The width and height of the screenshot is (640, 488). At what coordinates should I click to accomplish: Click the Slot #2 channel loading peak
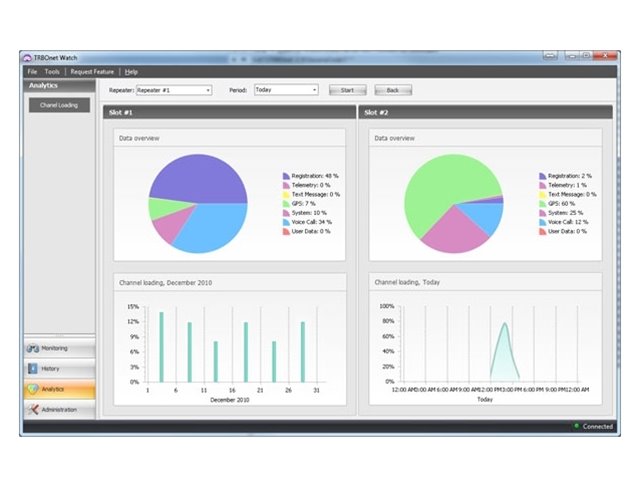[x=505, y=325]
